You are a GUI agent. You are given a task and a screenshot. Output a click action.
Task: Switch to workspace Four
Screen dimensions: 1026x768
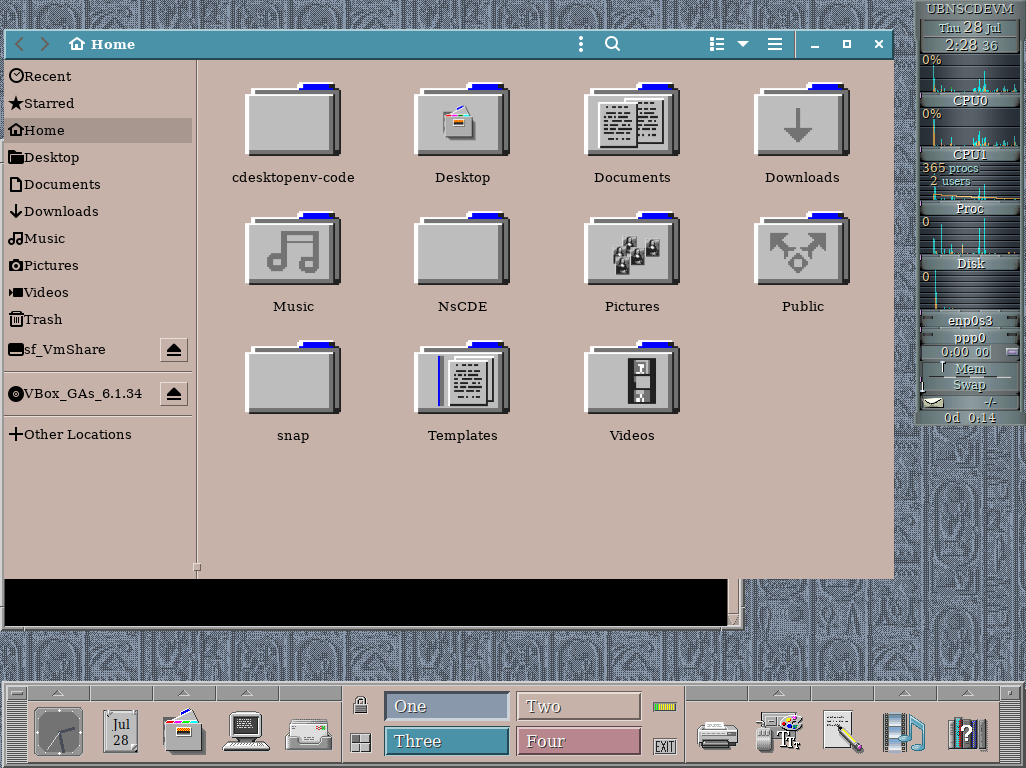578,740
